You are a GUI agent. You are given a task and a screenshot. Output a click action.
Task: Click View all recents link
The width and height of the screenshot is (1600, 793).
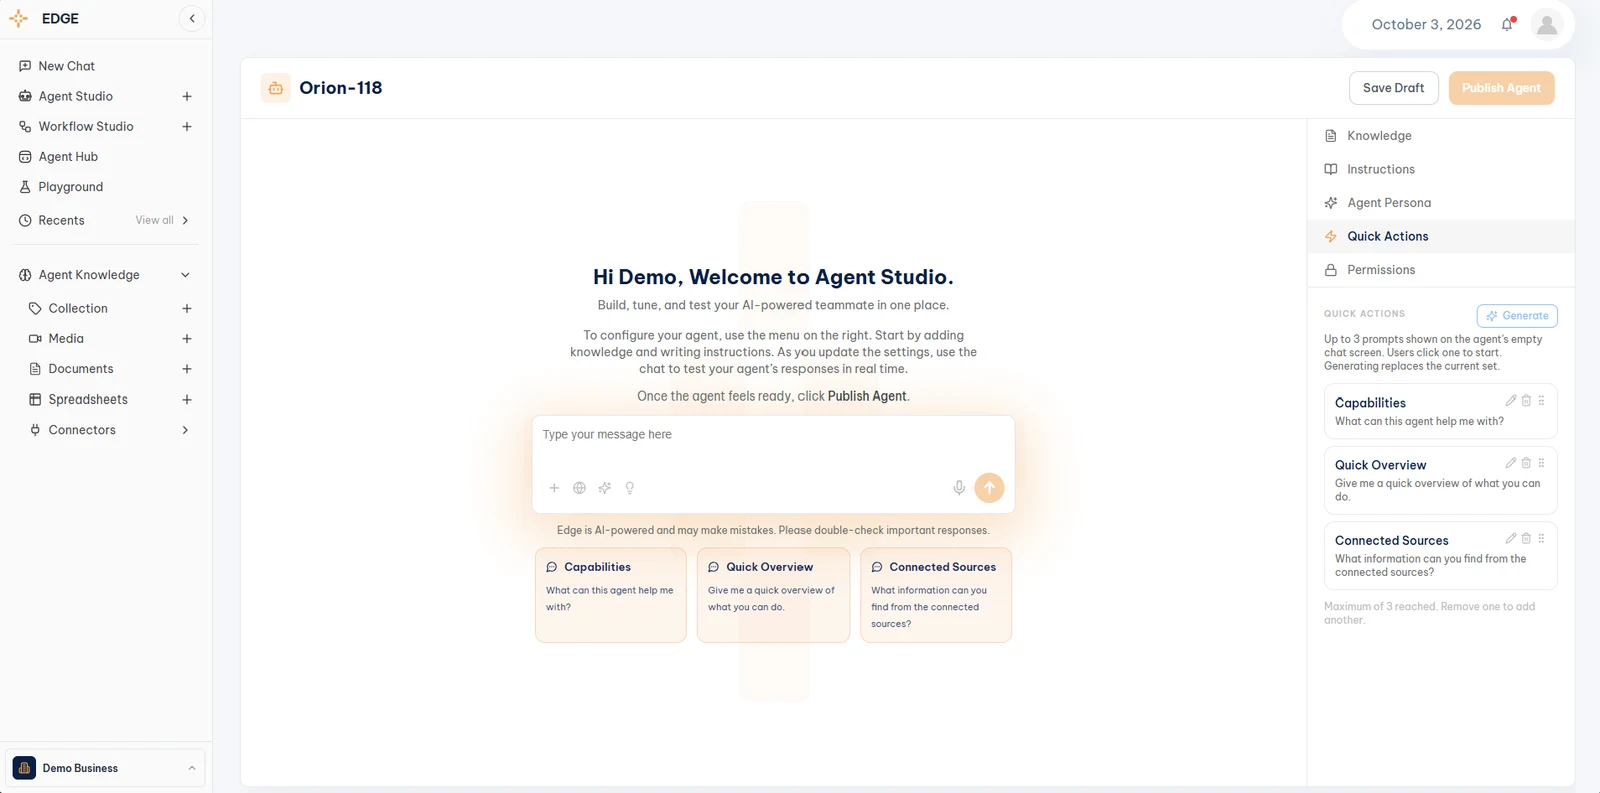click(155, 220)
